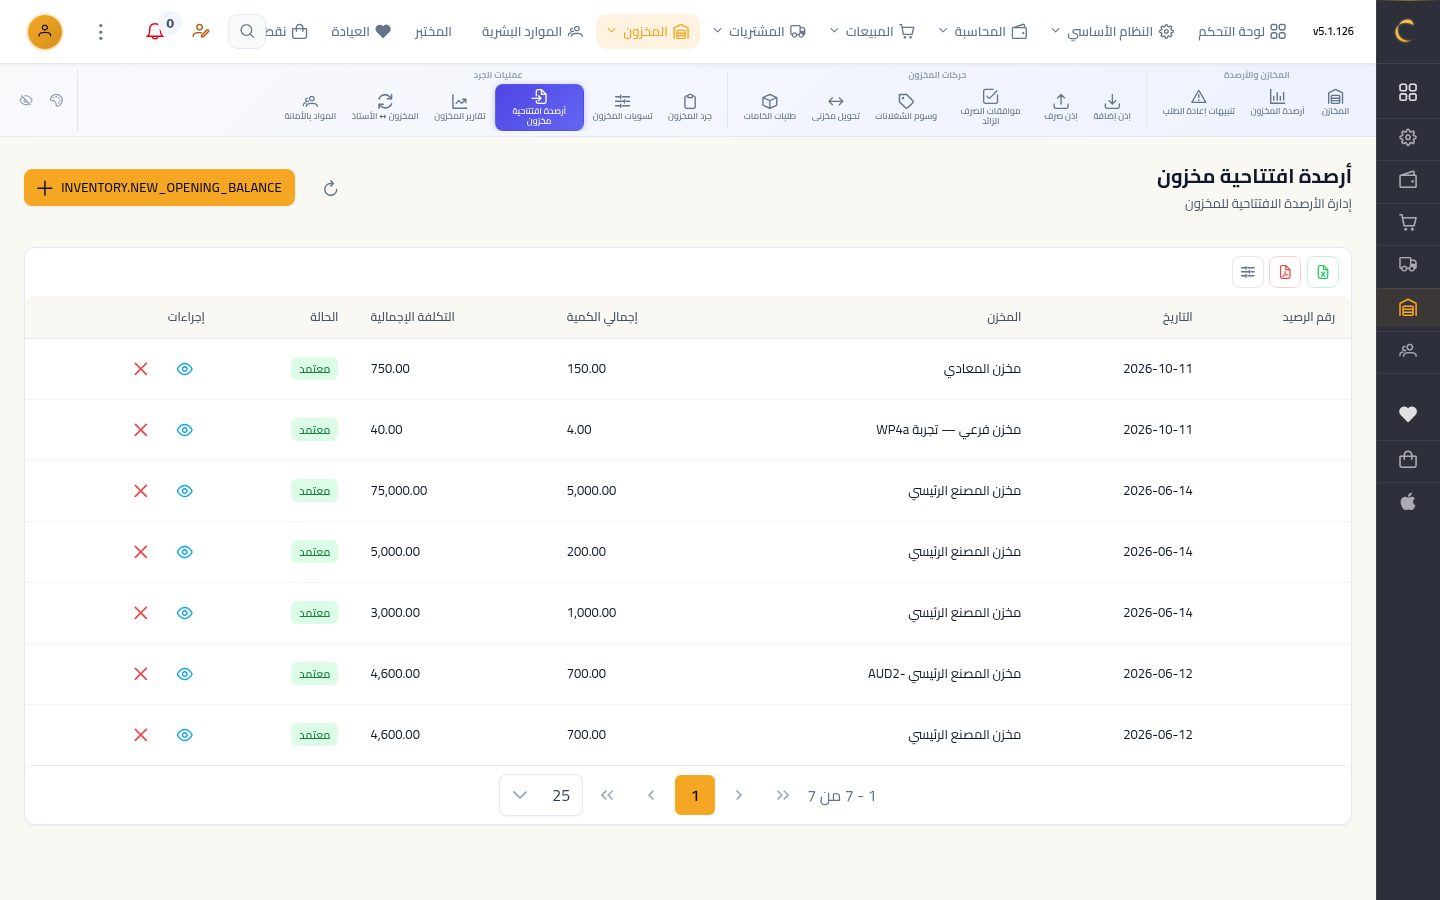Expand the المبيعات menu dropdown
This screenshot has width=1440, height=900.
[x=872, y=32]
